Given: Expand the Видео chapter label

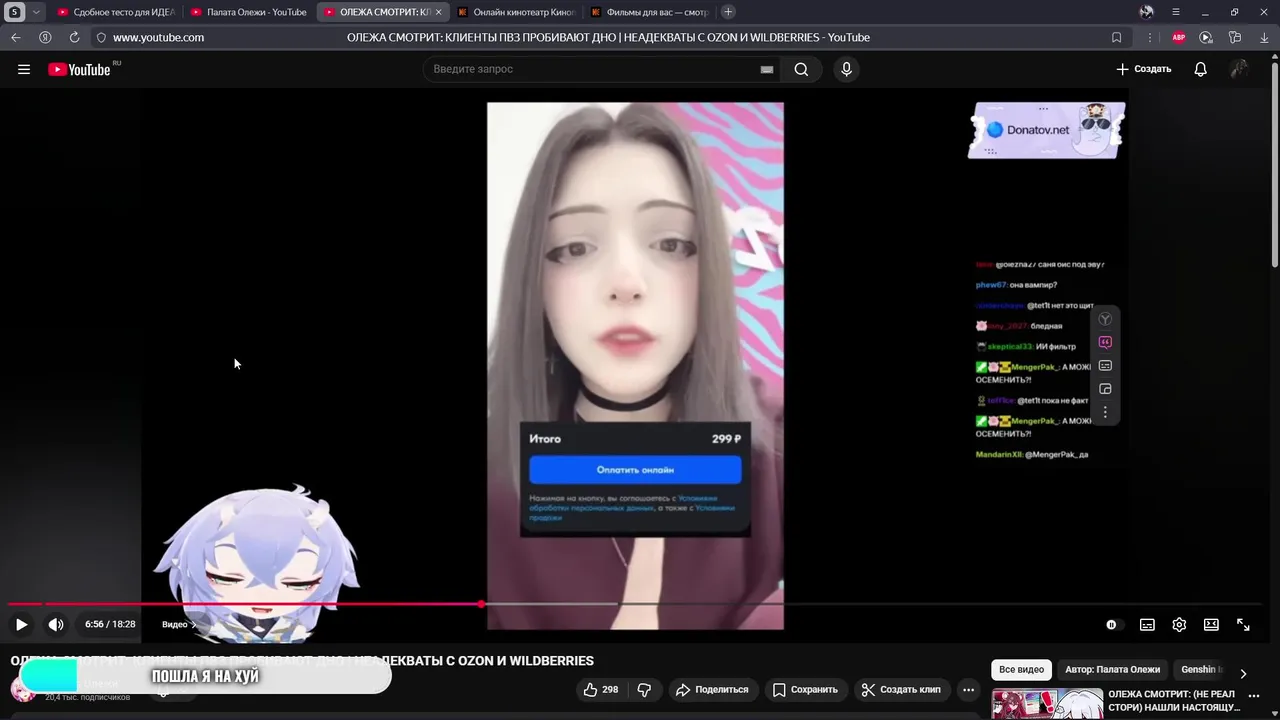Looking at the screenshot, I should coord(179,624).
